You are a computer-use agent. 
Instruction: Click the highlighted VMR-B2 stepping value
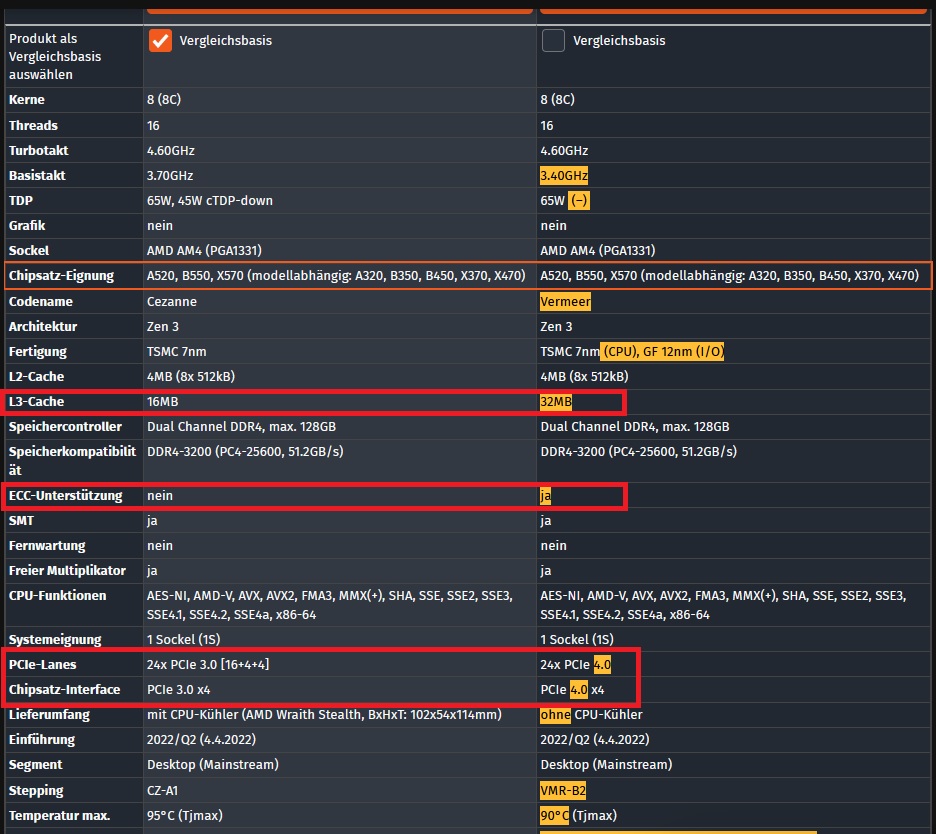563,790
